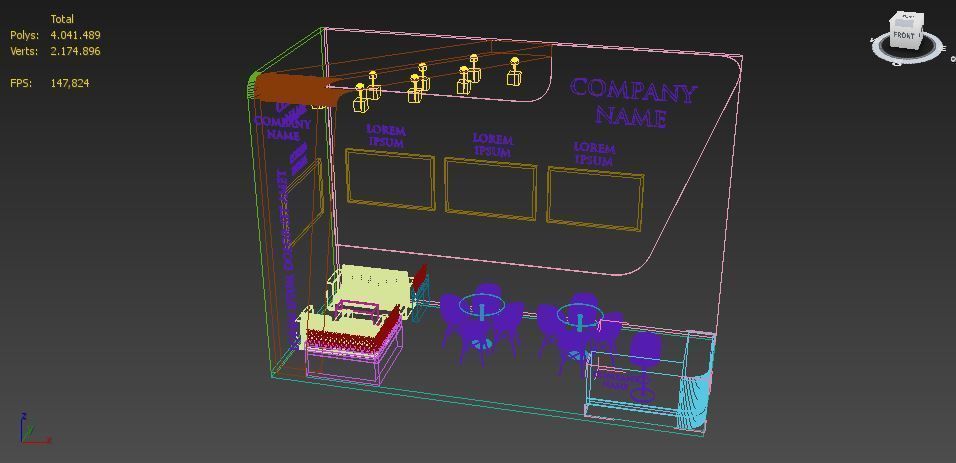Click the top face of the ViewCube

[x=910, y=16]
